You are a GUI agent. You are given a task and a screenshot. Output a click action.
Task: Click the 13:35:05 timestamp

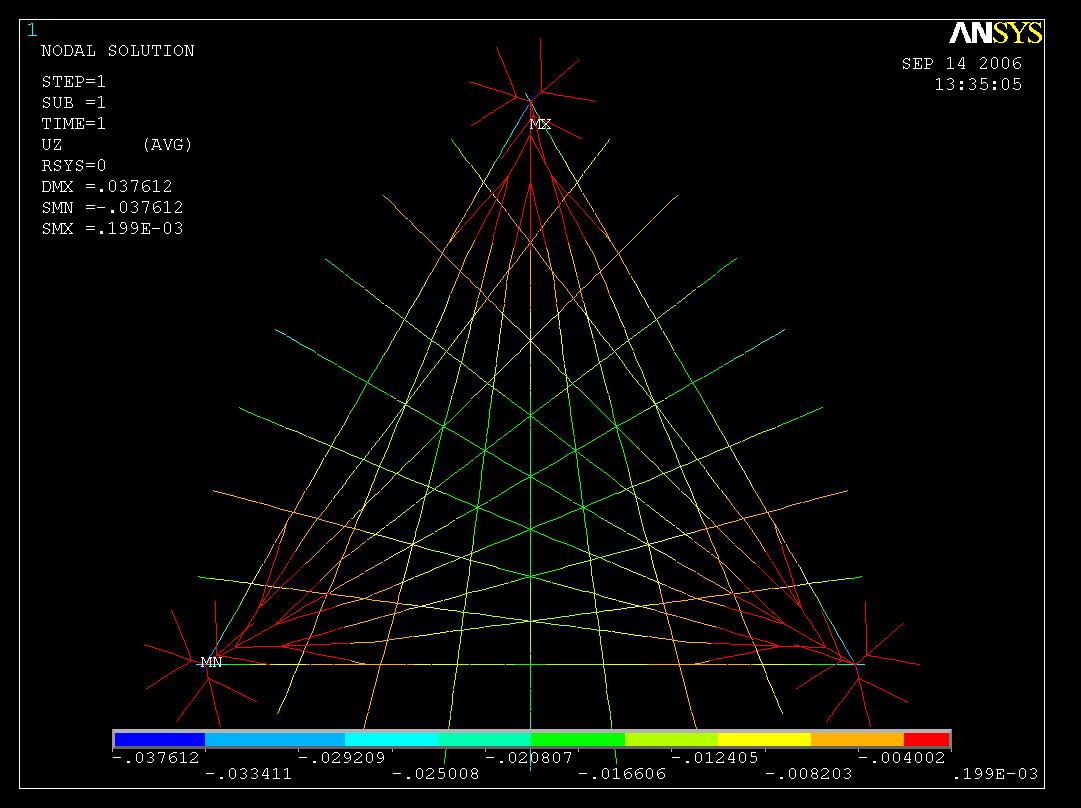[x=978, y=85]
